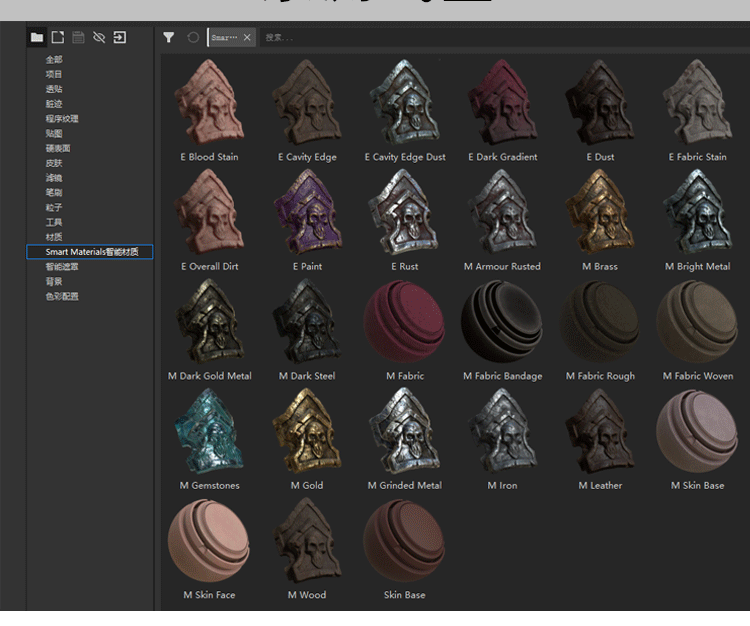This screenshot has height=626, width=750.
Task: Toggle the crossed-out eye visibility icon
Action: pyautogui.click(x=99, y=37)
